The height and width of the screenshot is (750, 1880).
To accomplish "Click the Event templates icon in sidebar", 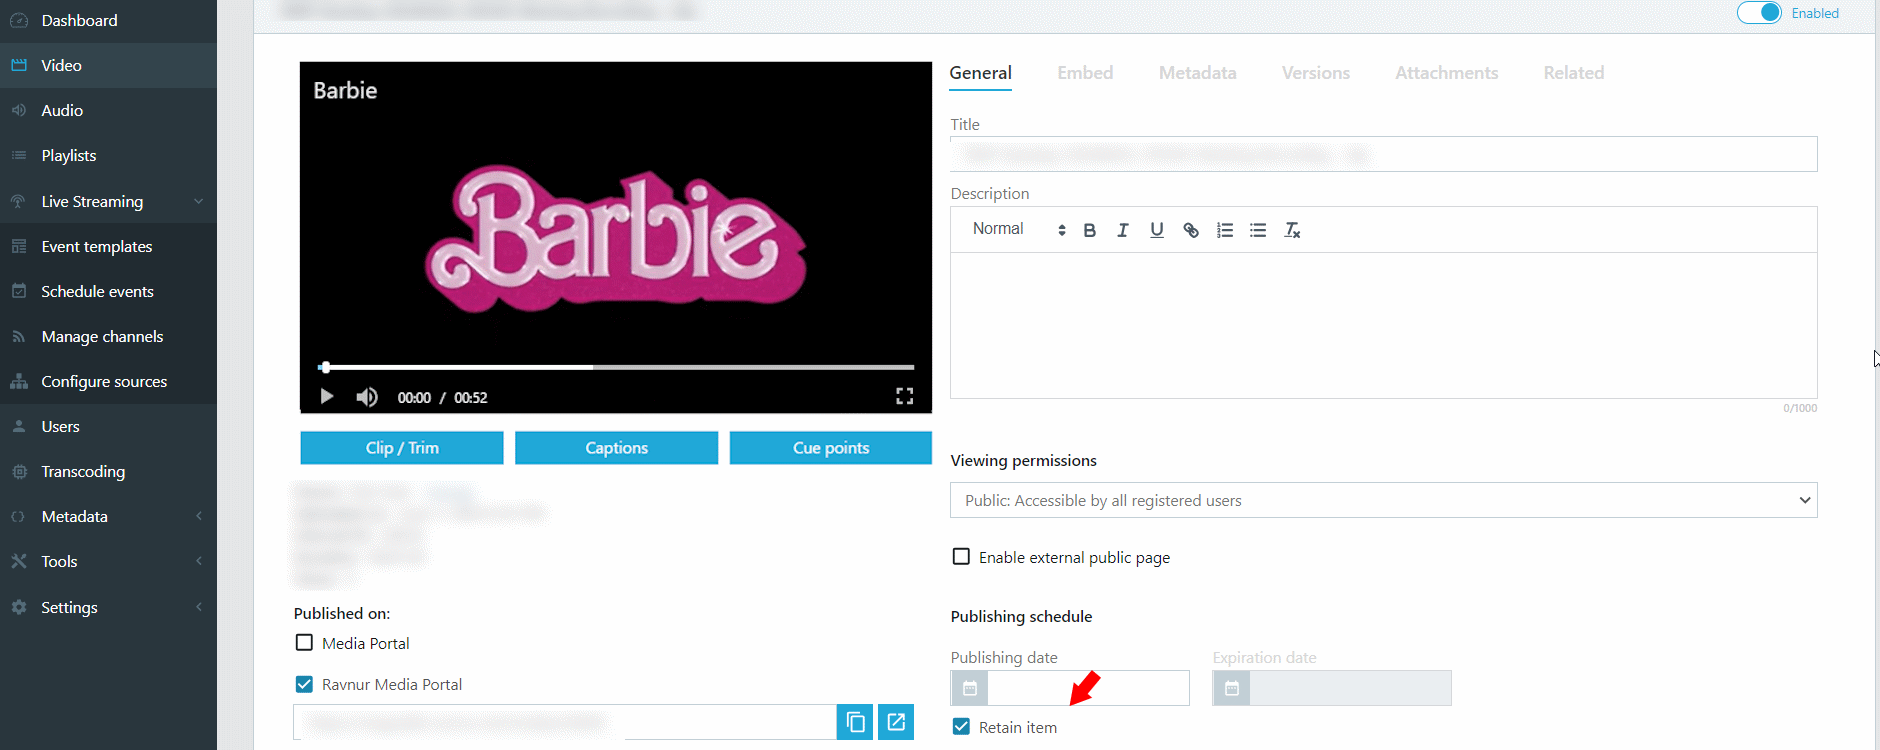I will tap(18, 246).
